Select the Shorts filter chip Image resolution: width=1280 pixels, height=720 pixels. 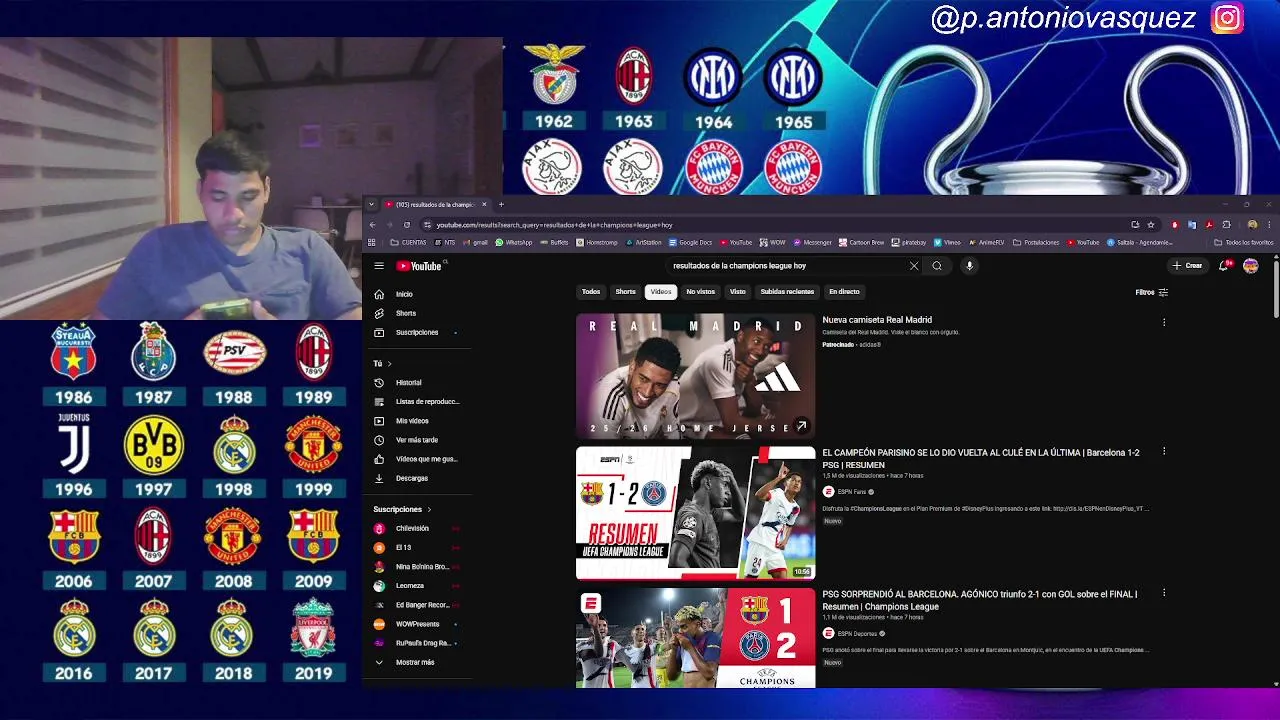(x=625, y=292)
